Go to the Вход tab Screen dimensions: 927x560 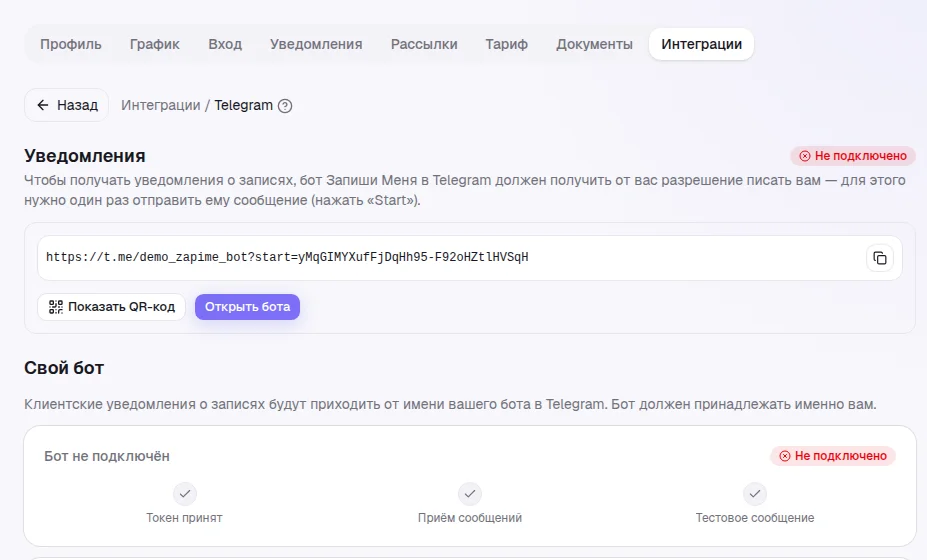[225, 44]
